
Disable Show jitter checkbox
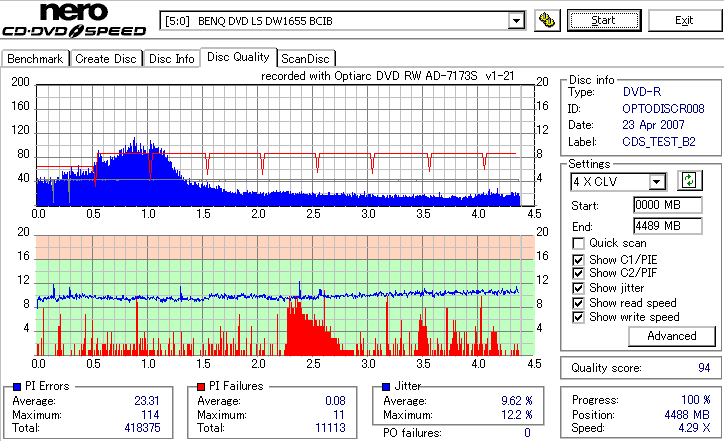pyautogui.click(x=578, y=288)
